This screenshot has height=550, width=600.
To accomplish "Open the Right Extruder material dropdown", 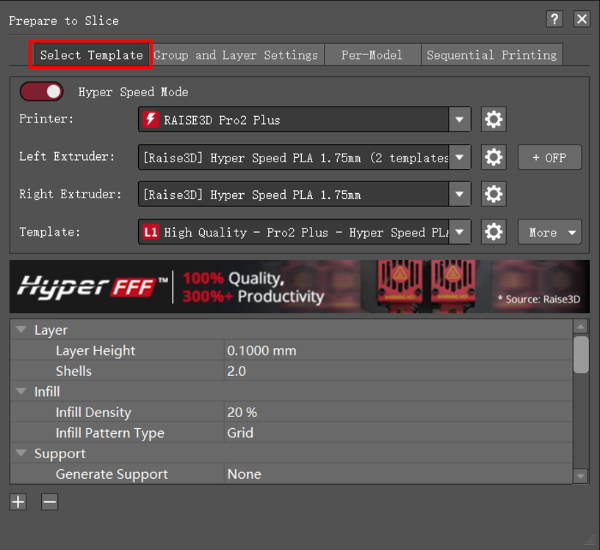I will pyautogui.click(x=459, y=194).
